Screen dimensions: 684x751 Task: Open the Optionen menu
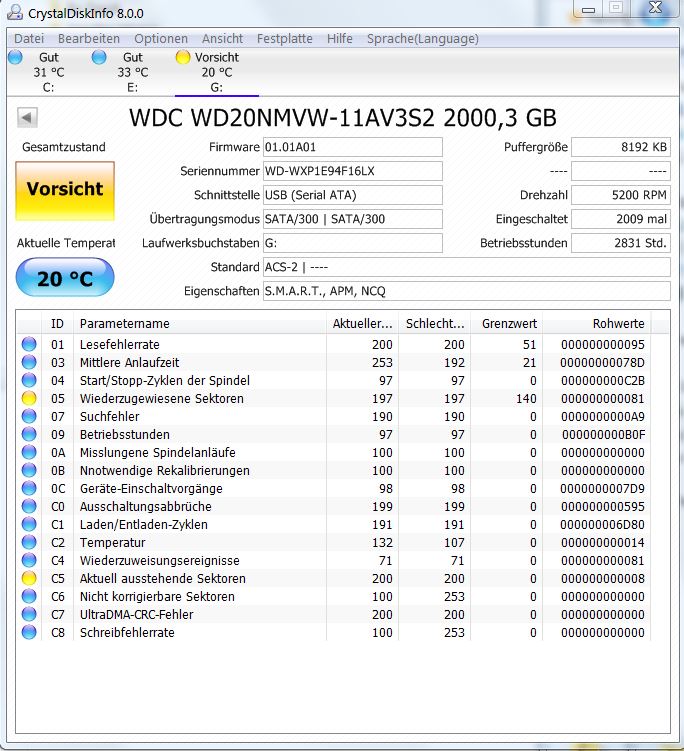tap(160, 38)
